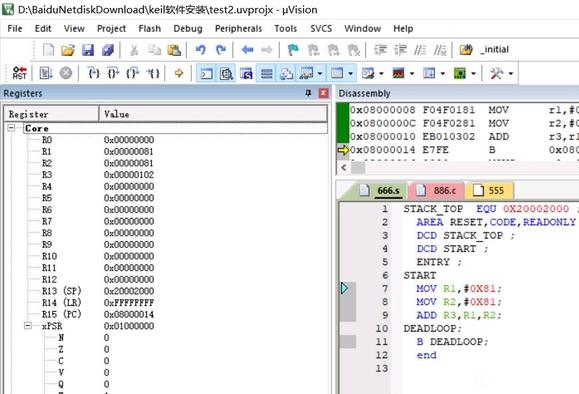Open the SVCS menu
The image size is (579, 394).
tap(321, 28)
